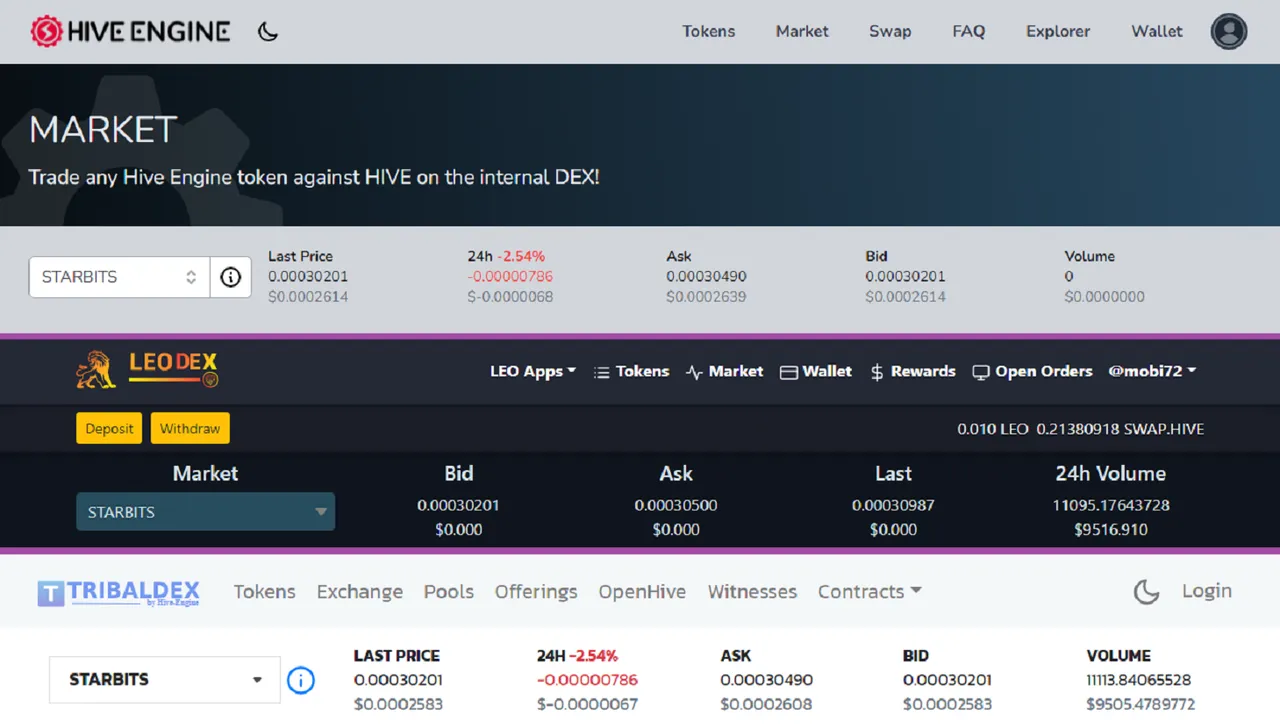This screenshot has height=728, width=1280.
Task: Open Market in the Hive Engine navigation
Action: [802, 31]
